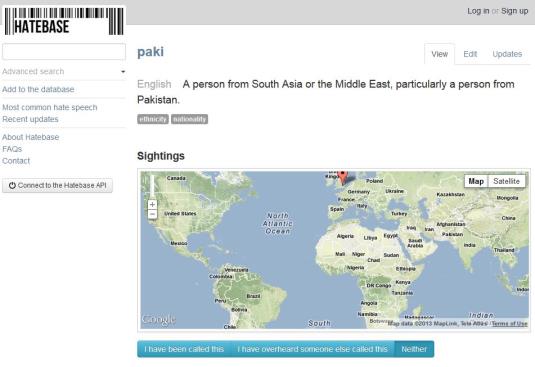Select the red sighting marker pin
Screen dimensions: 535x367
[343, 177]
